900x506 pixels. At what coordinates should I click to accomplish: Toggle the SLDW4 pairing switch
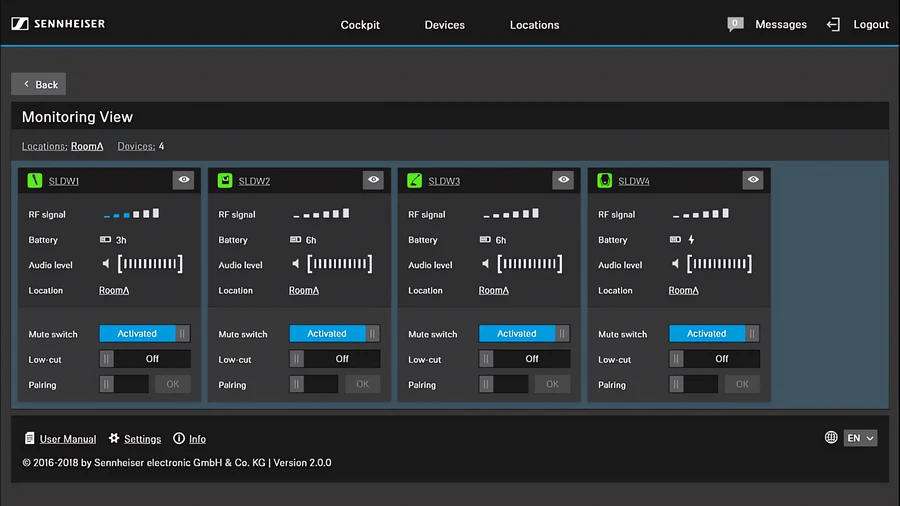(x=693, y=384)
